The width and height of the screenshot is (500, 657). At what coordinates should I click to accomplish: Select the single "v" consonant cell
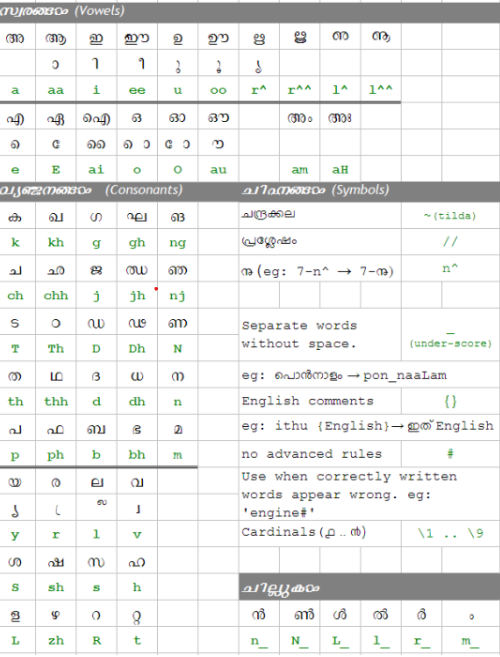(137, 534)
